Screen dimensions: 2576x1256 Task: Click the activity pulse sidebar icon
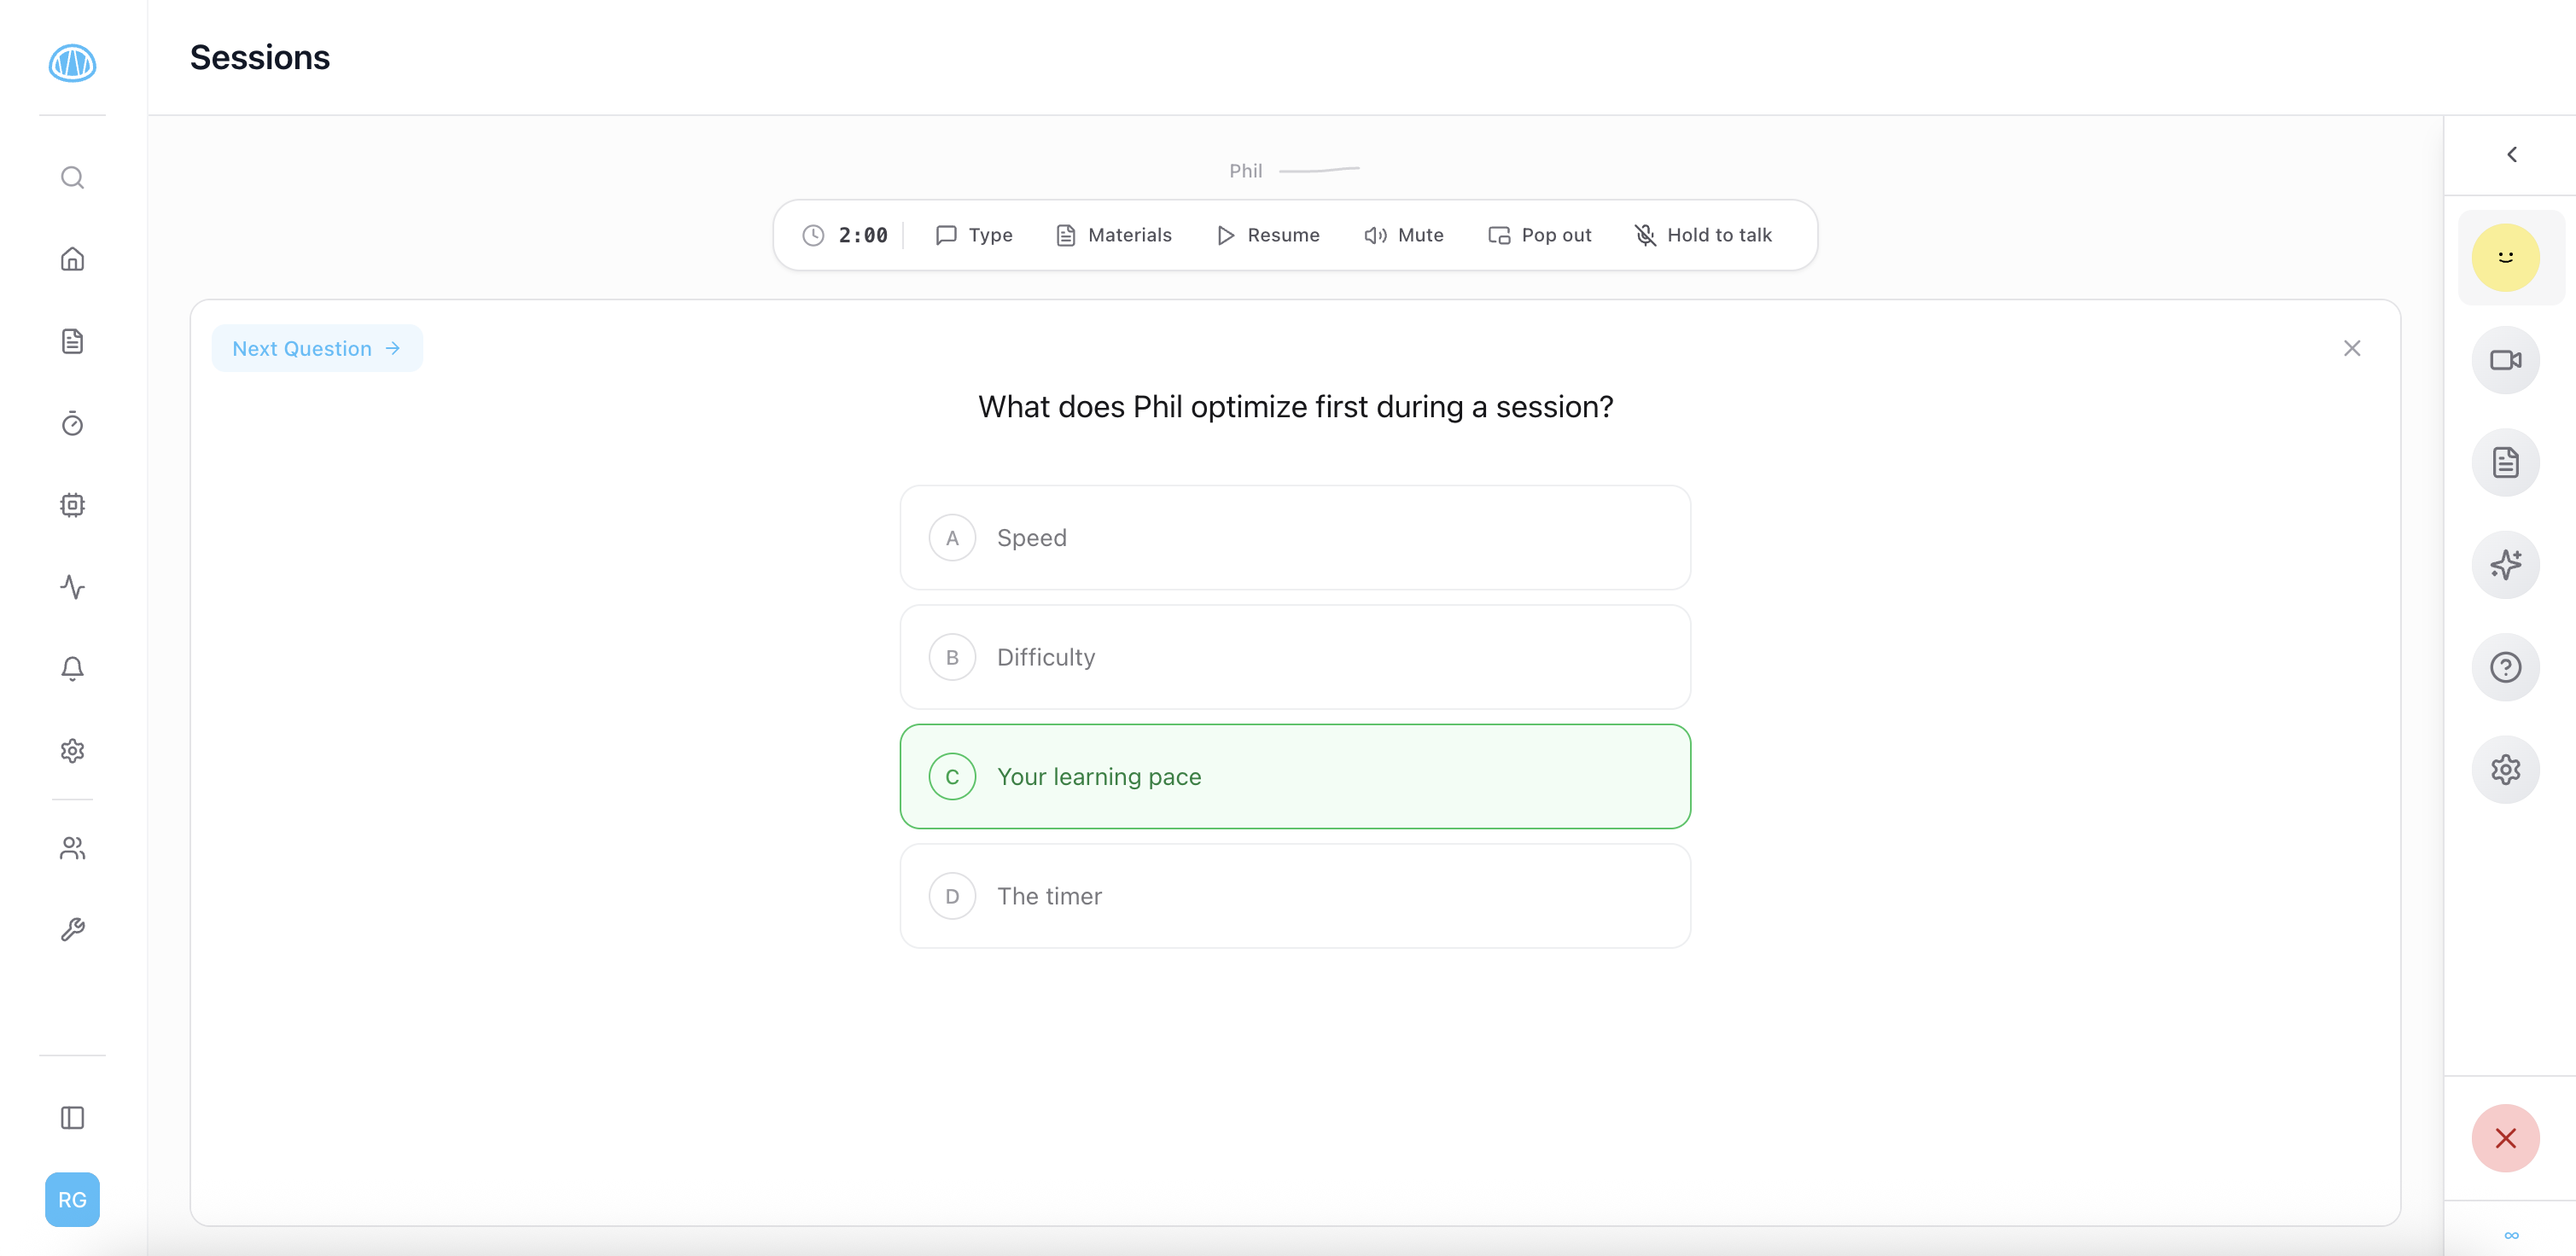72,587
